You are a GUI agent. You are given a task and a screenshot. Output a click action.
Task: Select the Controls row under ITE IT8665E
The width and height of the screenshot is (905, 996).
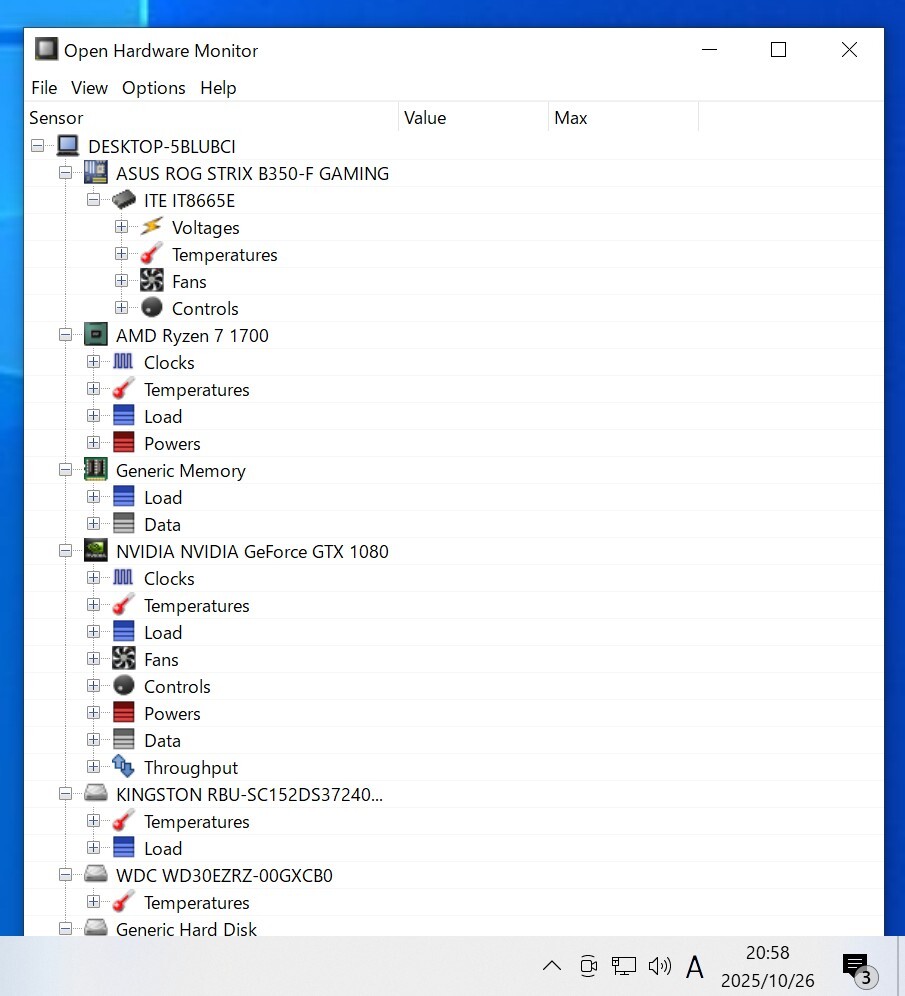[x=453, y=308]
